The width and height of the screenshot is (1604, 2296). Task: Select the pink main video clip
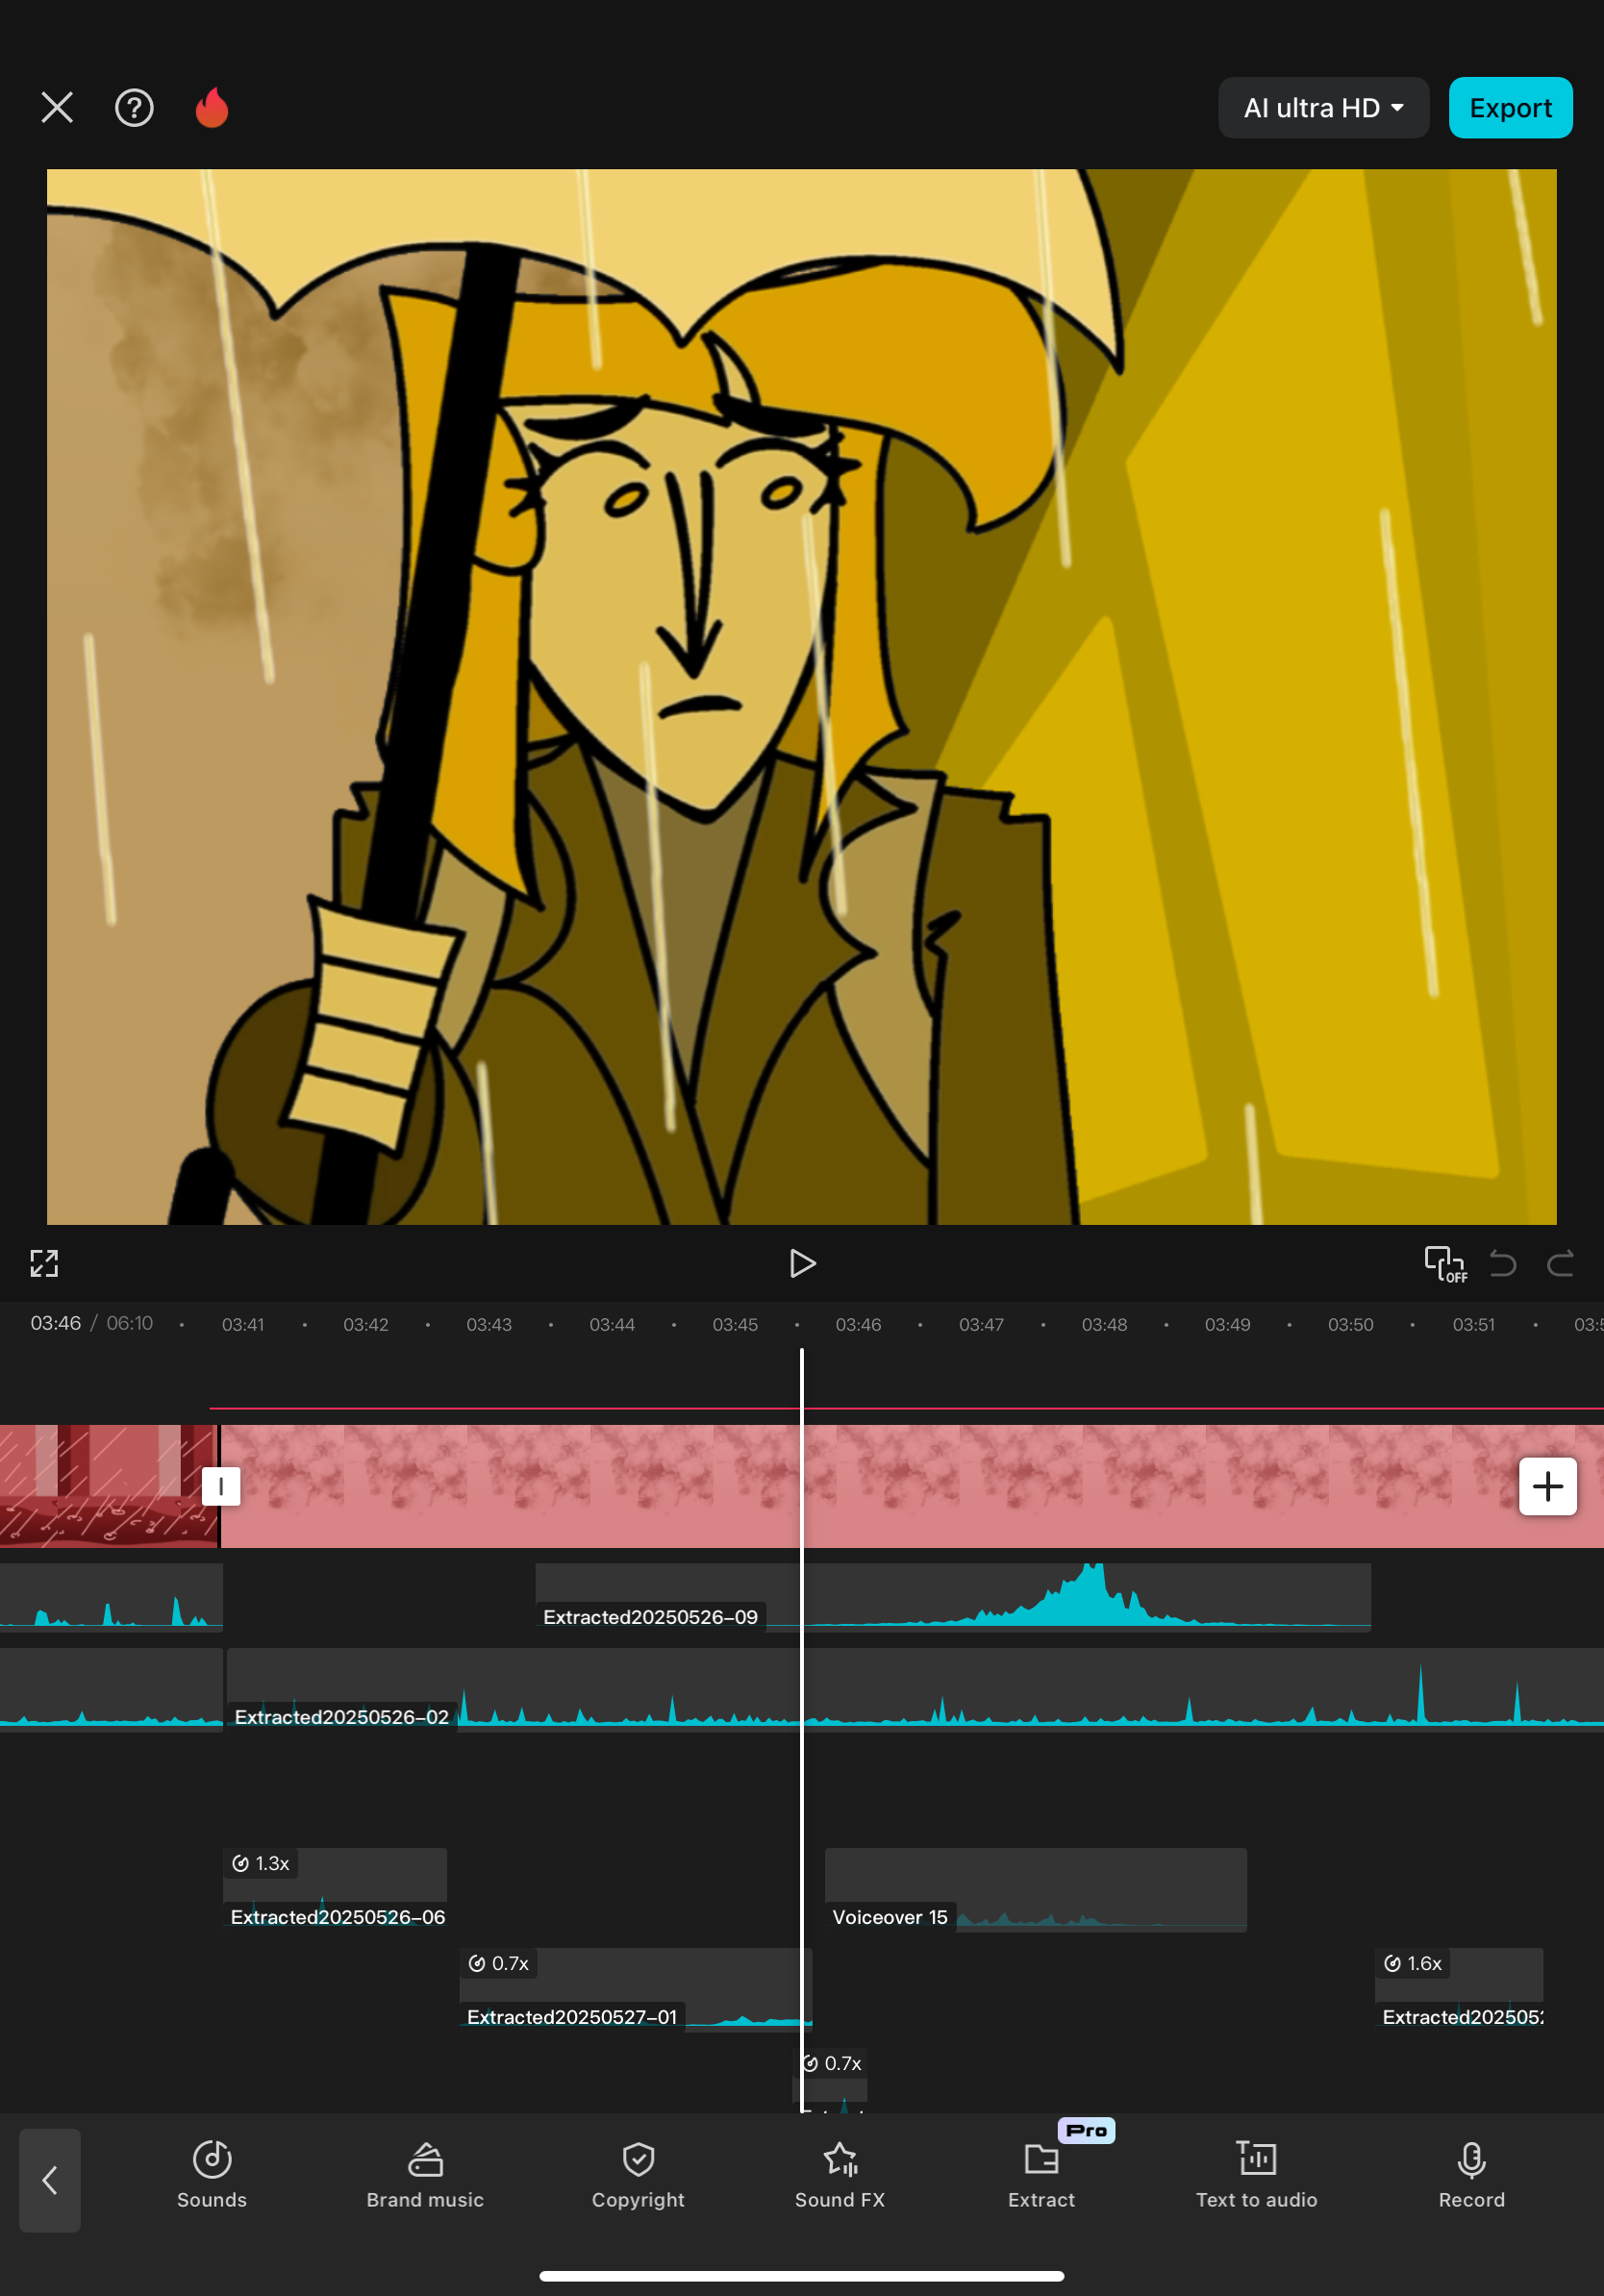(x=912, y=1486)
